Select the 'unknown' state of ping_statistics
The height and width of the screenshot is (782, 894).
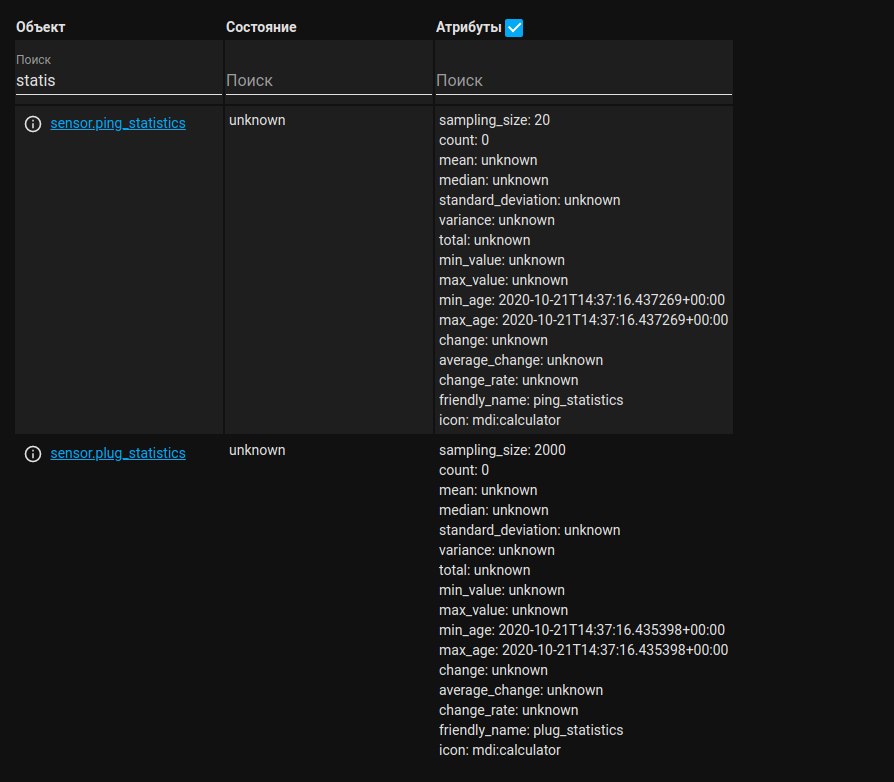257,120
